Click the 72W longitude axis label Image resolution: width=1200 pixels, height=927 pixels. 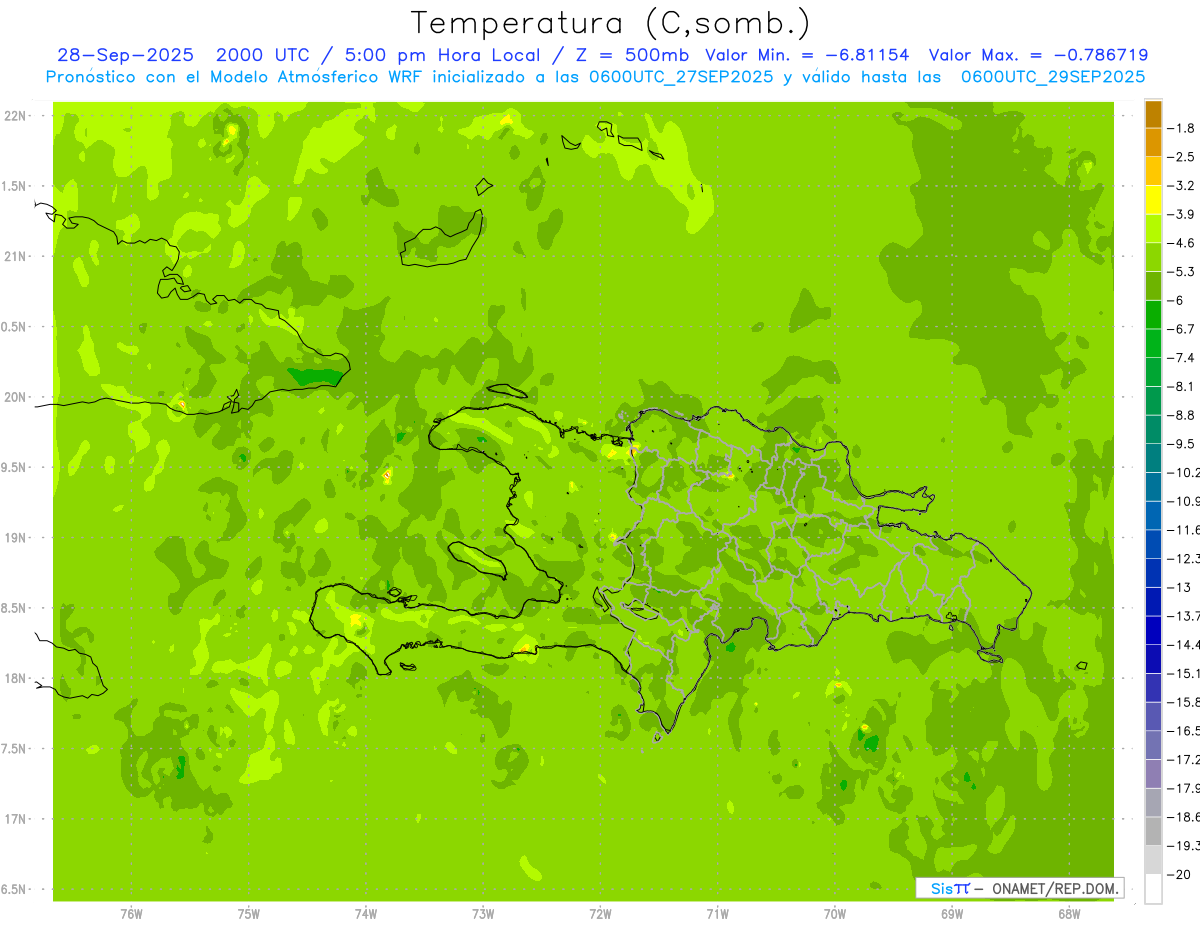pos(600,914)
